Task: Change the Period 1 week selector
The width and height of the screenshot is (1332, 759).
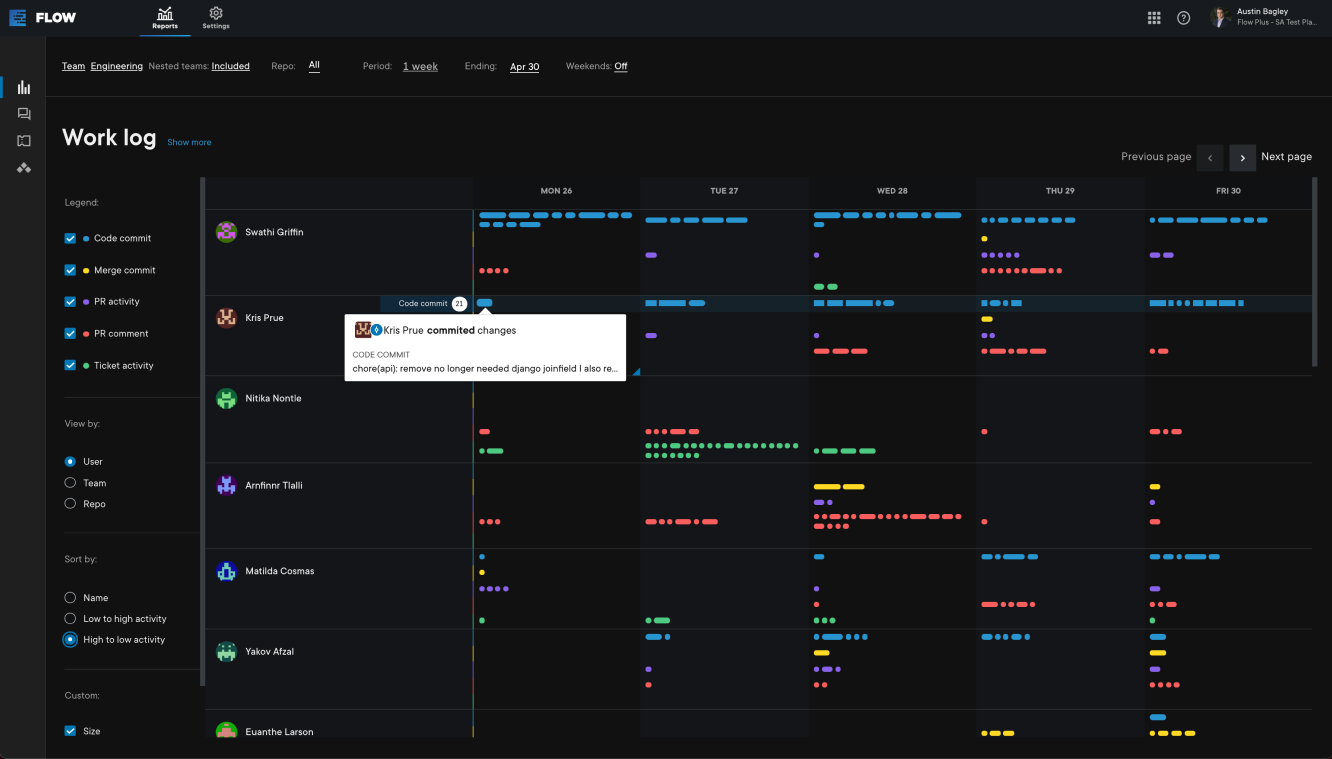Action: pyautogui.click(x=420, y=66)
